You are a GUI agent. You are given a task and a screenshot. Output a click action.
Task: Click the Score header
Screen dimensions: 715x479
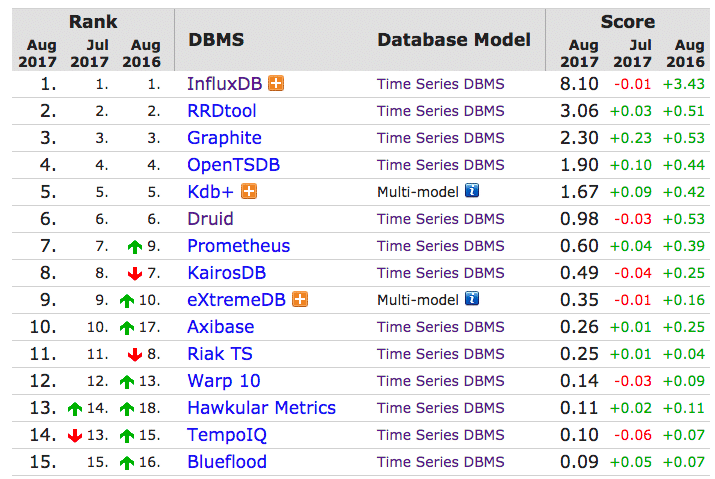point(628,21)
